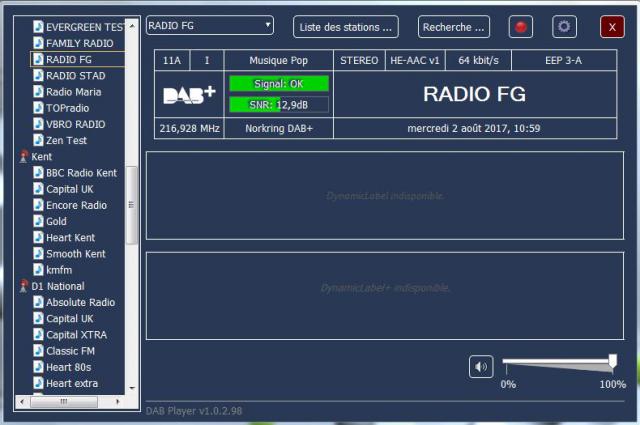Image resolution: width=640 pixels, height=425 pixels.
Task: Start recording with the red record button
Action: click(520, 27)
